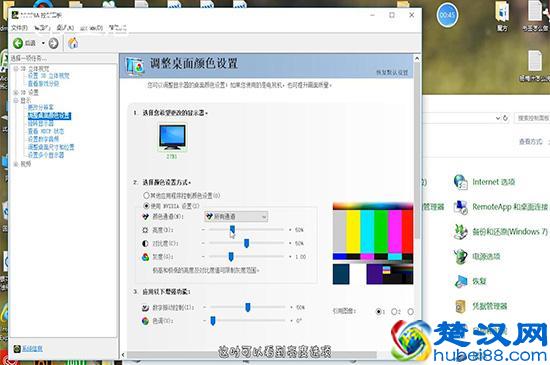
Task: Open 备份和还原(Windows 7) in Control Panel
Action: (x=510, y=232)
